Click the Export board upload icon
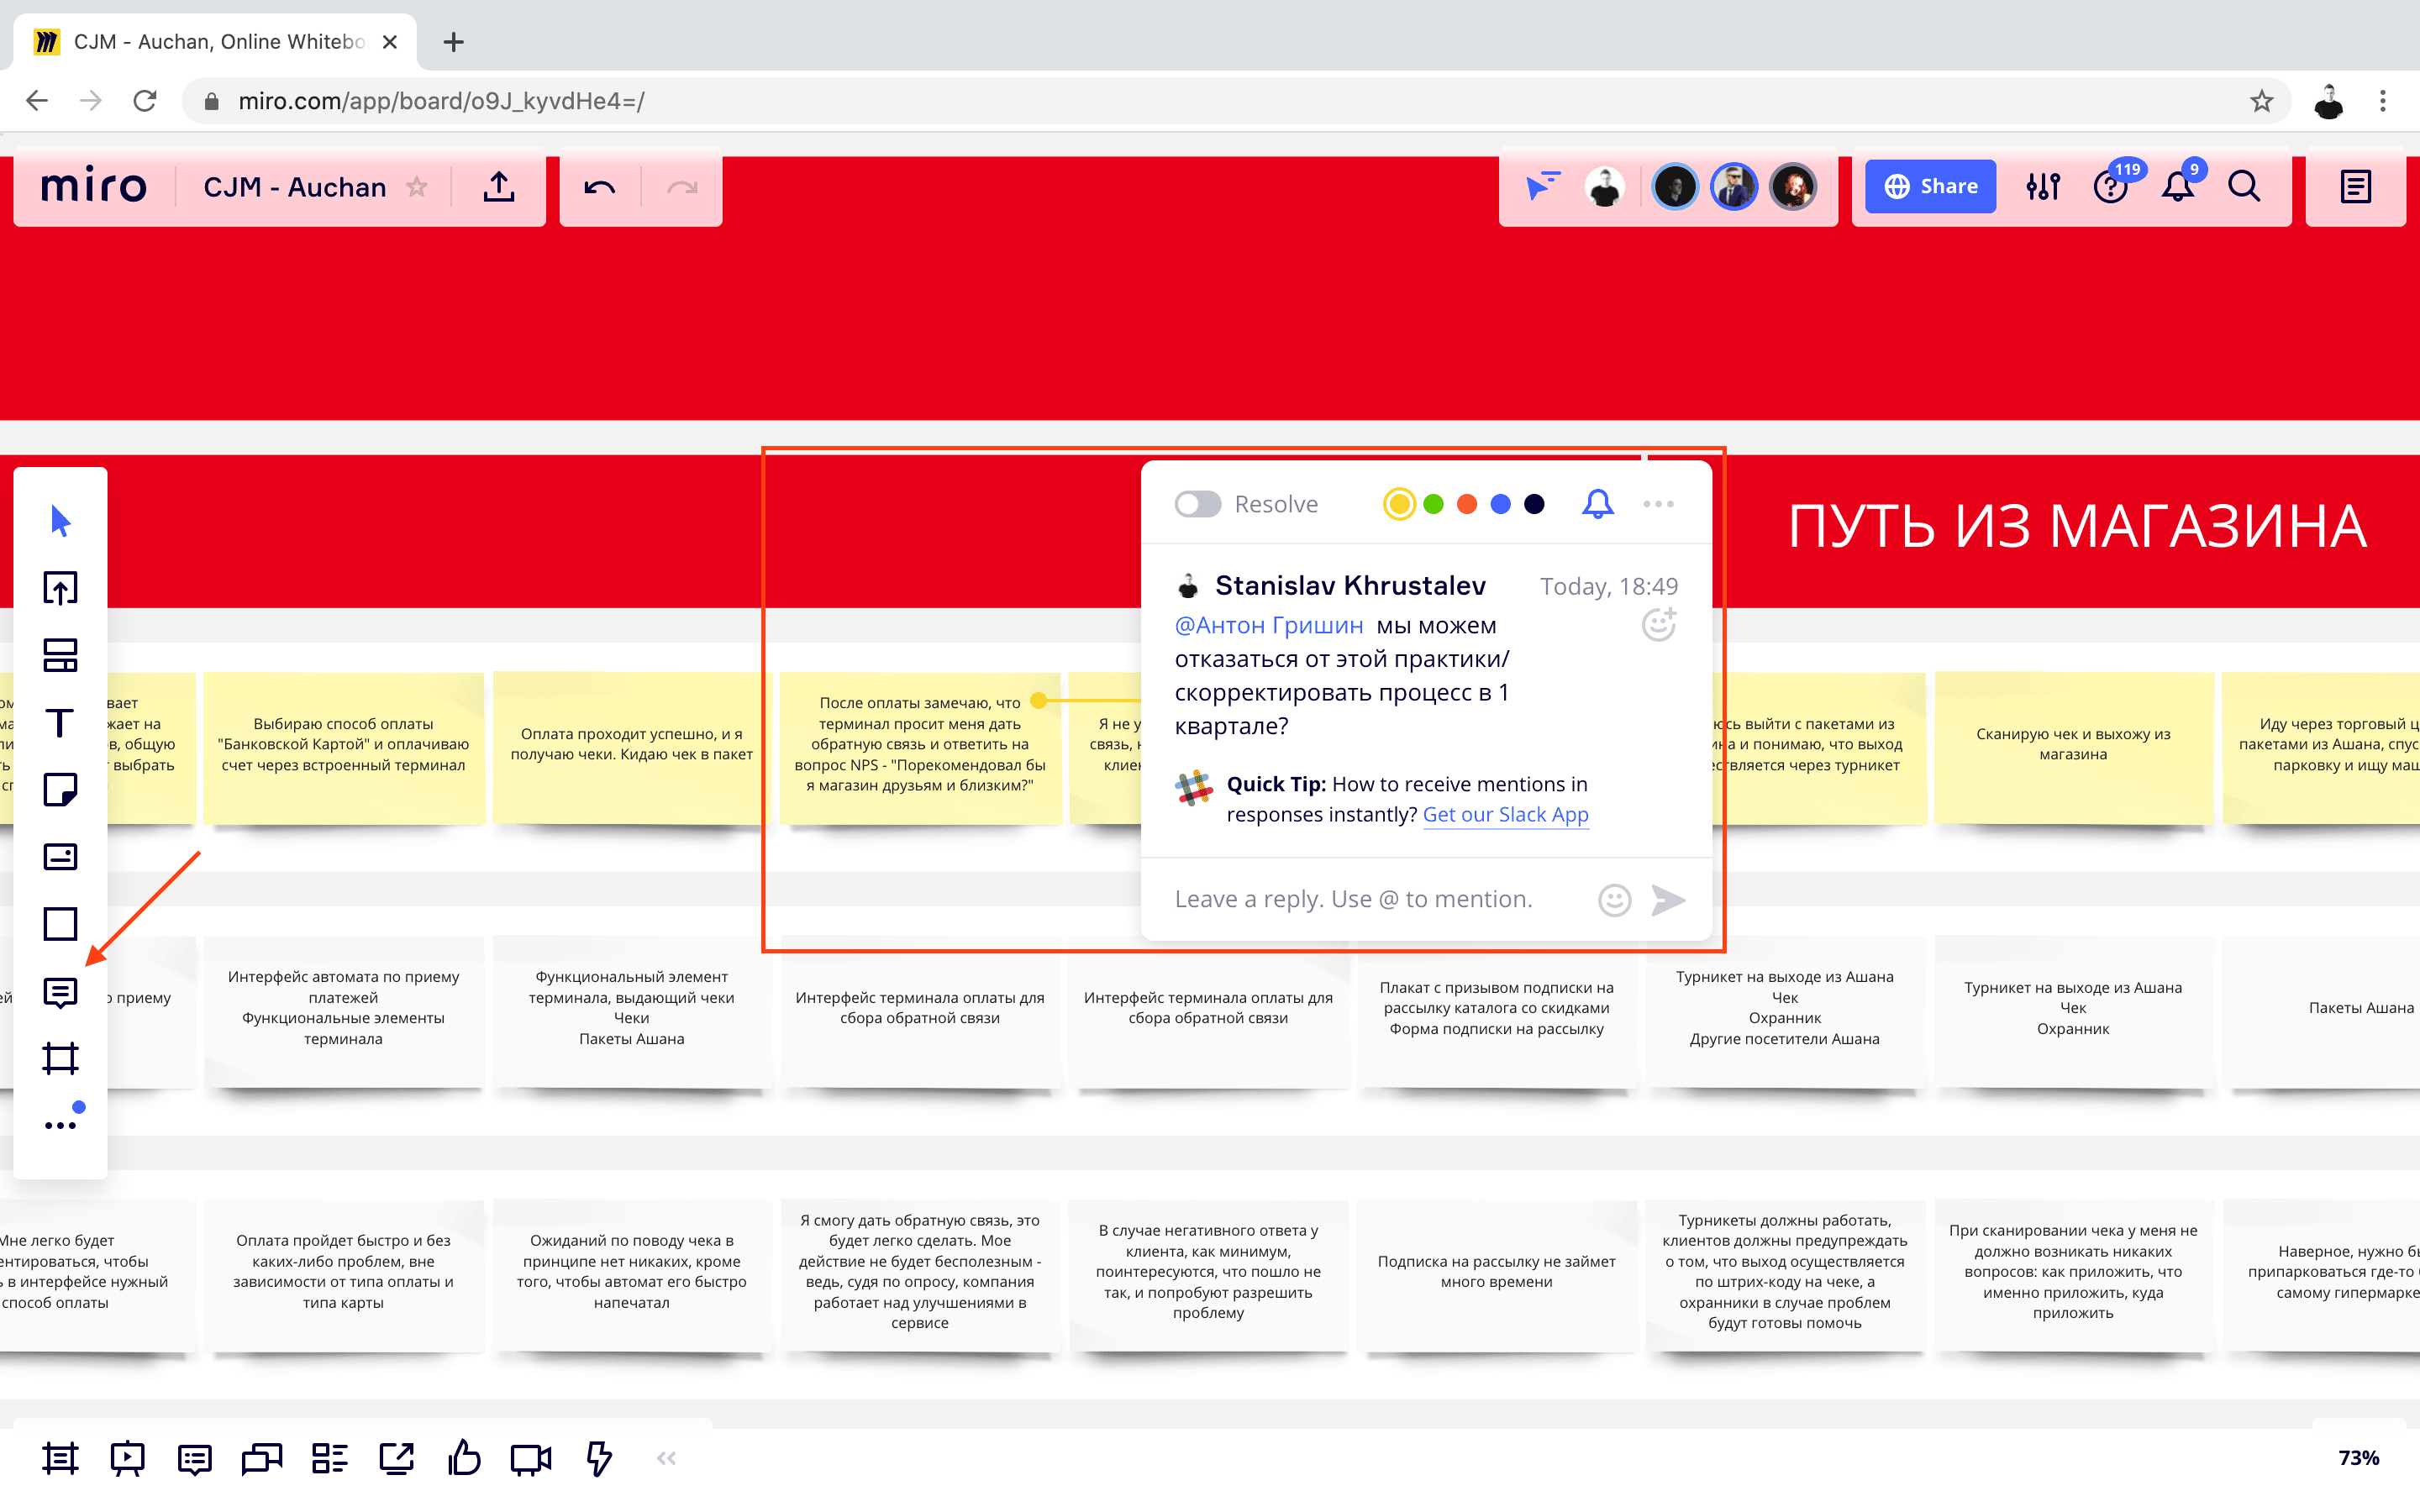Screen dimensions: 2420x1512 [x=499, y=187]
